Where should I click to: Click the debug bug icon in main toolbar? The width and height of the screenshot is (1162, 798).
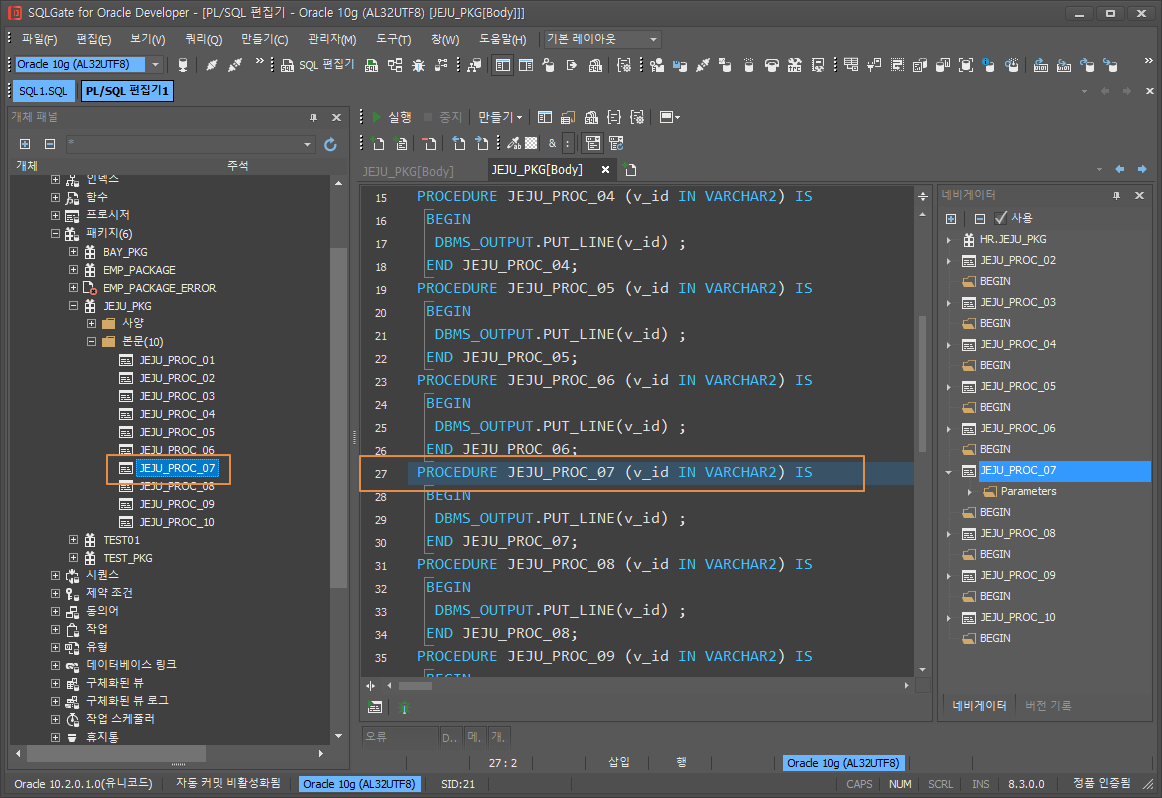click(418, 65)
